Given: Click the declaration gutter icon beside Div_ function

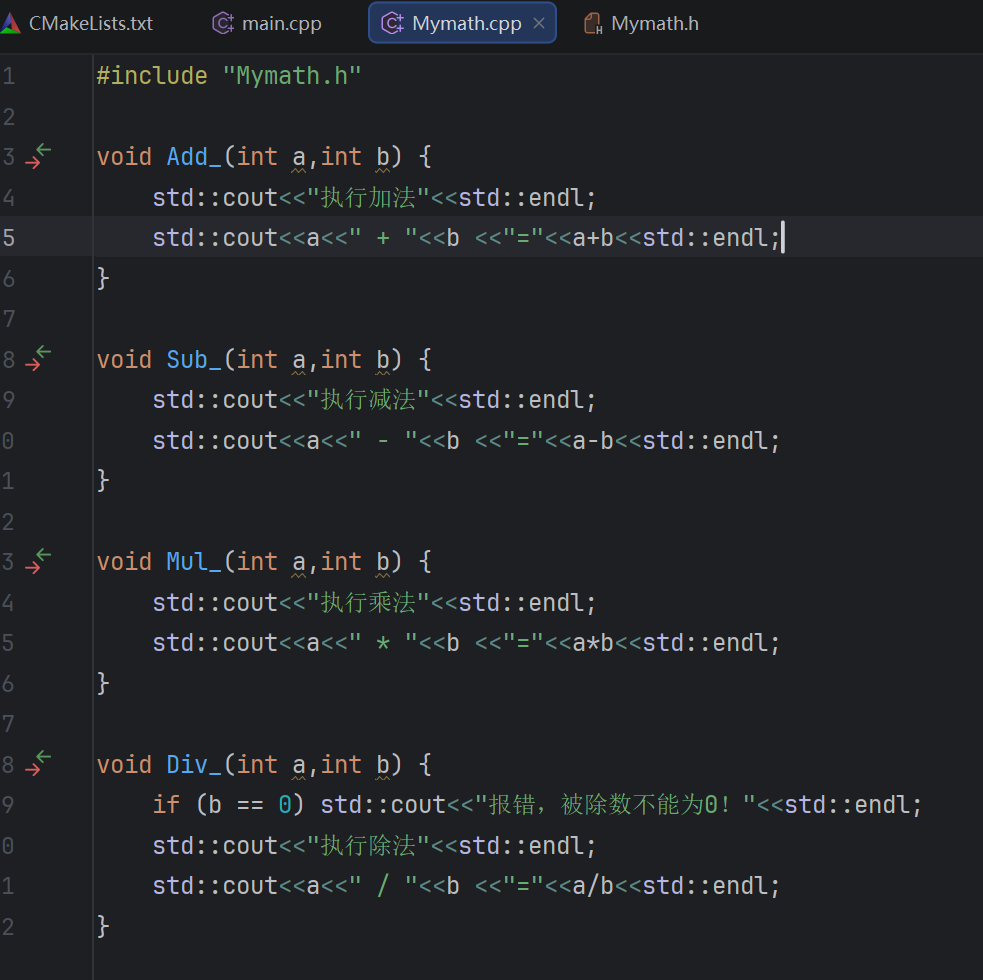Looking at the screenshot, I should click(x=38, y=764).
